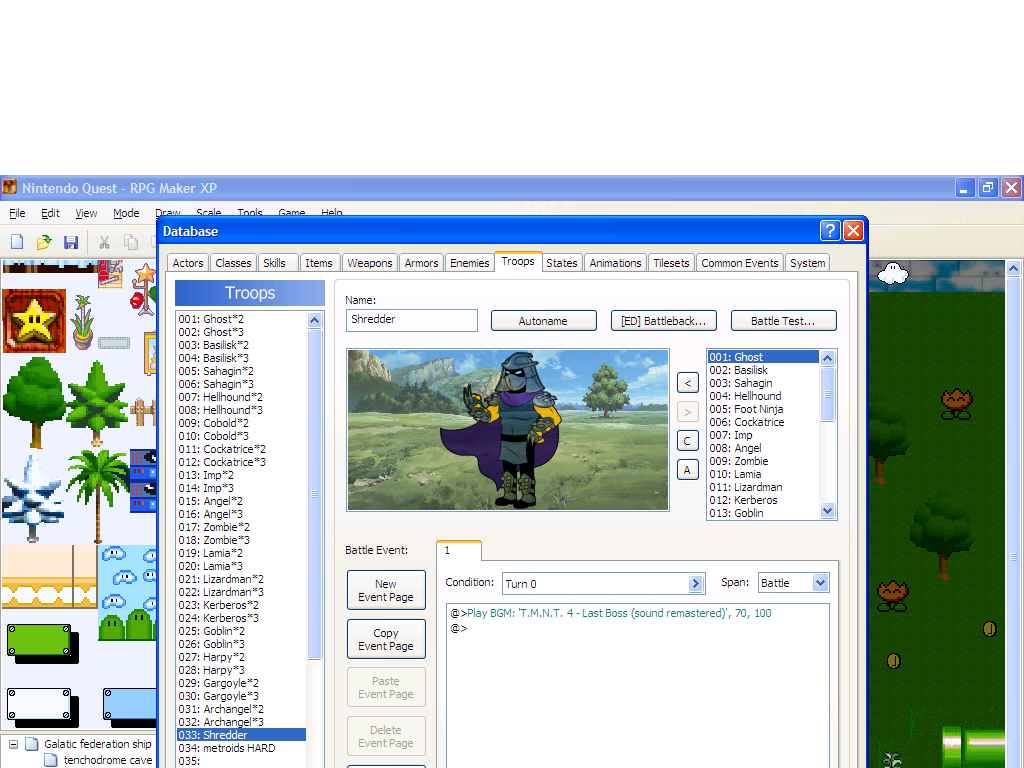The image size is (1024, 768).
Task: Click the [ED] Battleback... button
Action: pyautogui.click(x=664, y=321)
